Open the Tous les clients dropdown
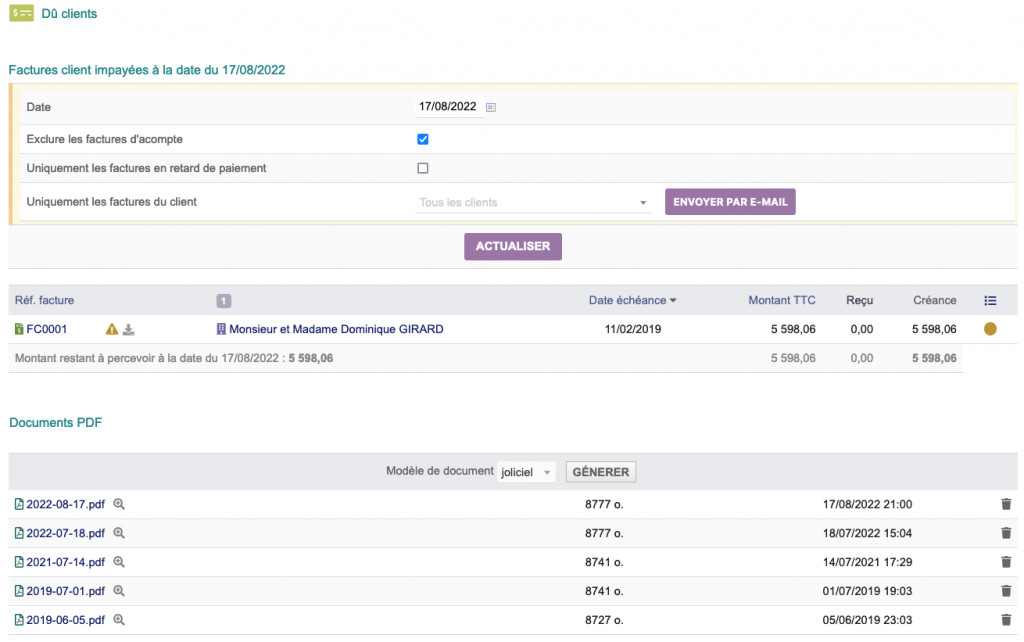Screen dimensions: 1024x642 [x=533, y=203]
